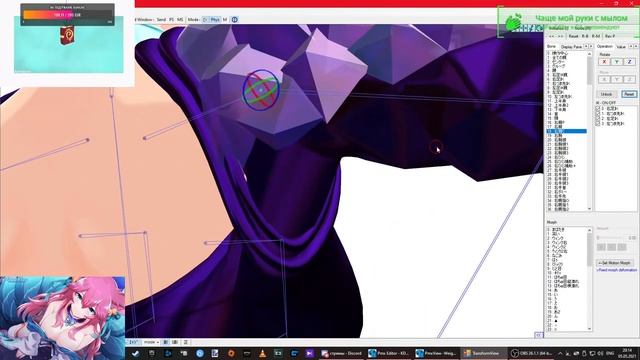Image resolution: width=640 pixels, height=360 pixels.
Task: Click the Rotate Y axis button
Action: [x=617, y=62]
